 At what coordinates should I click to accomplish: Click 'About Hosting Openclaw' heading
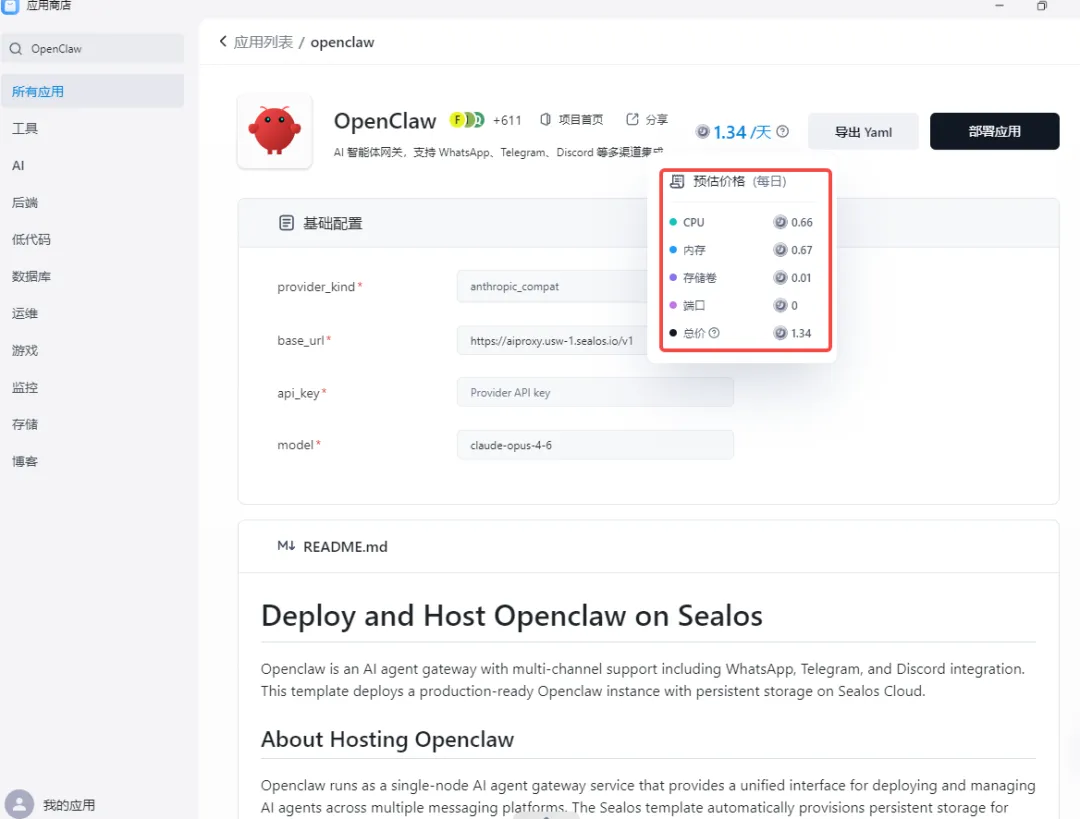point(387,739)
